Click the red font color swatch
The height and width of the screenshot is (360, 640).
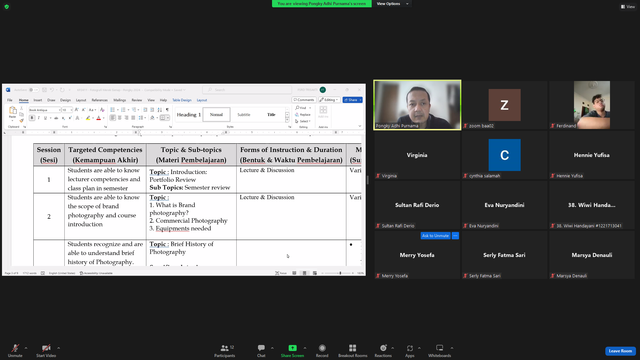(98, 118)
